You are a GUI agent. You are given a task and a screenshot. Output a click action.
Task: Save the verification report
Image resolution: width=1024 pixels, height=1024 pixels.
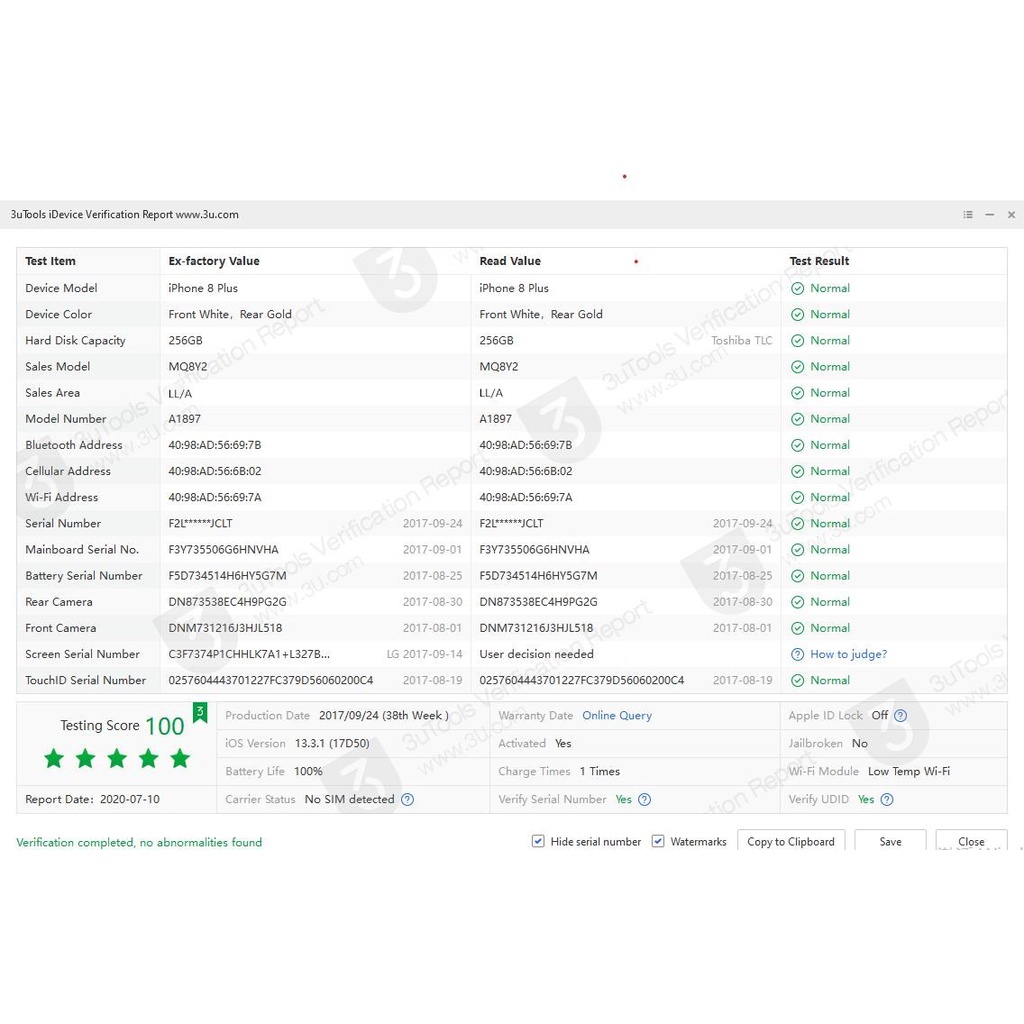click(890, 841)
